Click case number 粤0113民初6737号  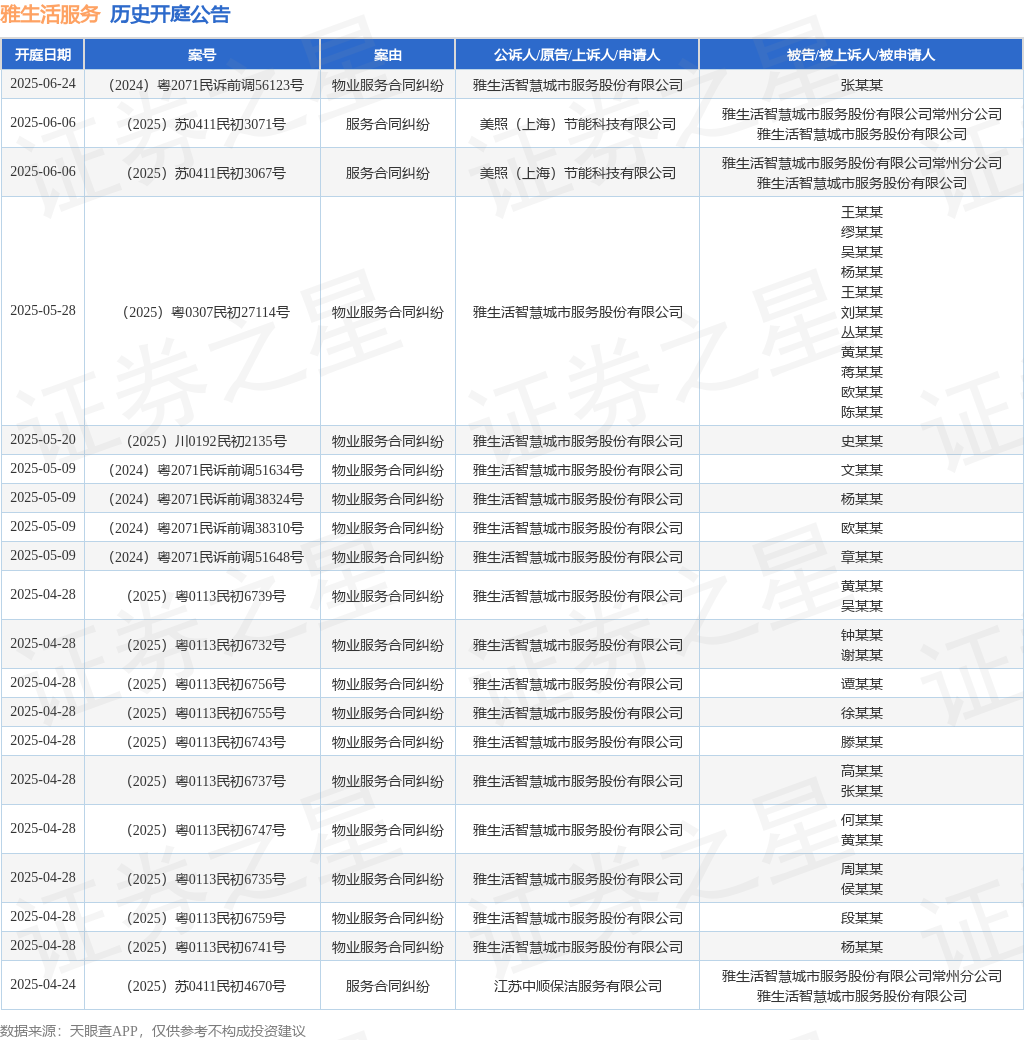pos(206,781)
